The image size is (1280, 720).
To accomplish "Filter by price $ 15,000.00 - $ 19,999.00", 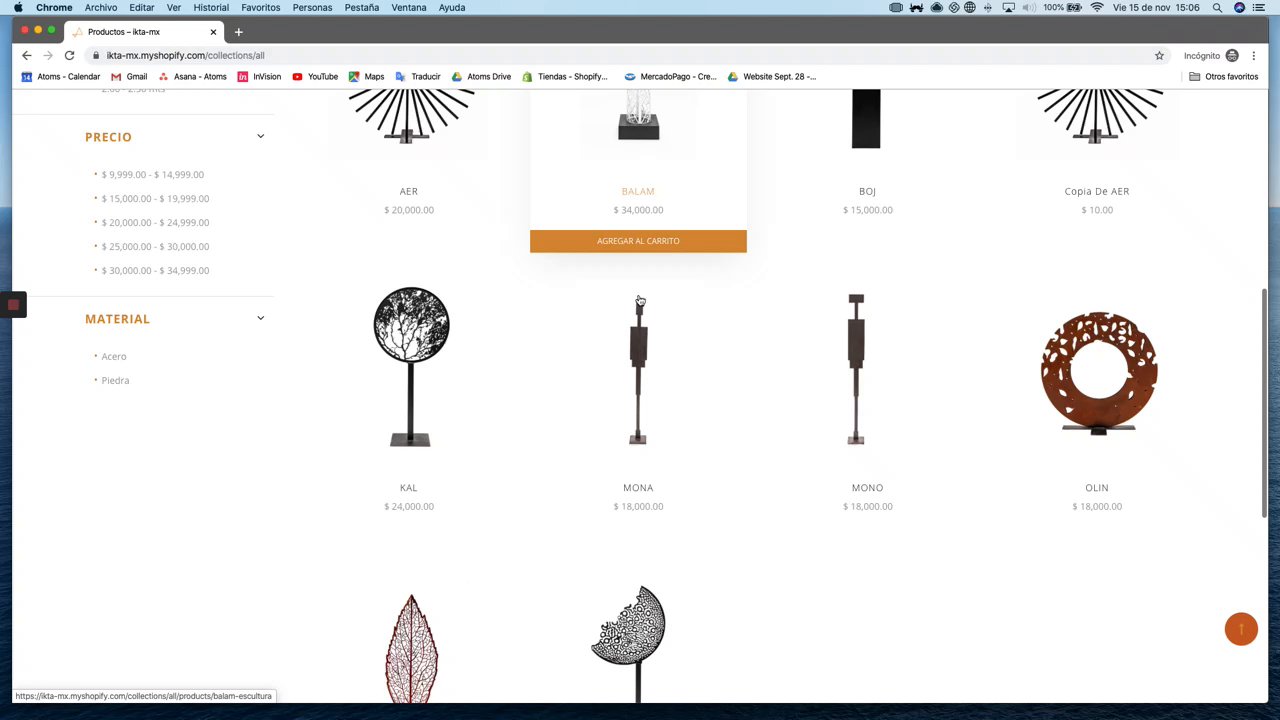I will [x=155, y=199].
